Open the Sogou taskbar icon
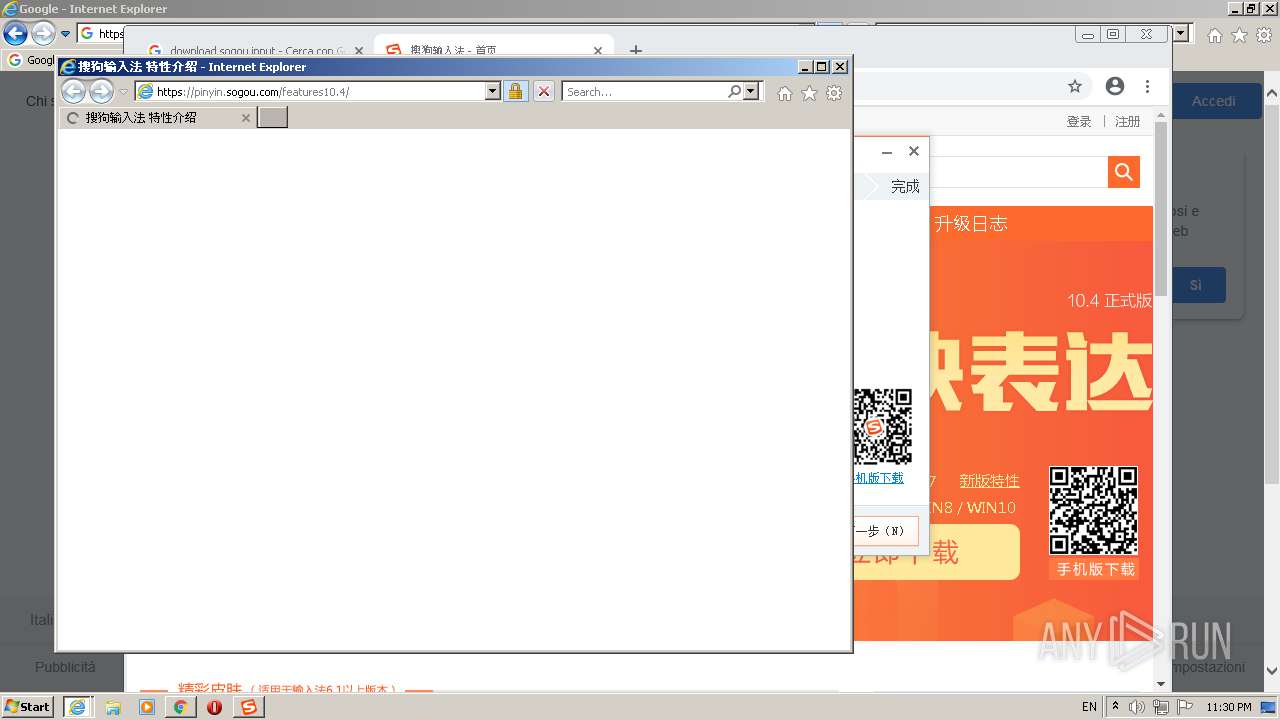1280x720 pixels. click(248, 707)
